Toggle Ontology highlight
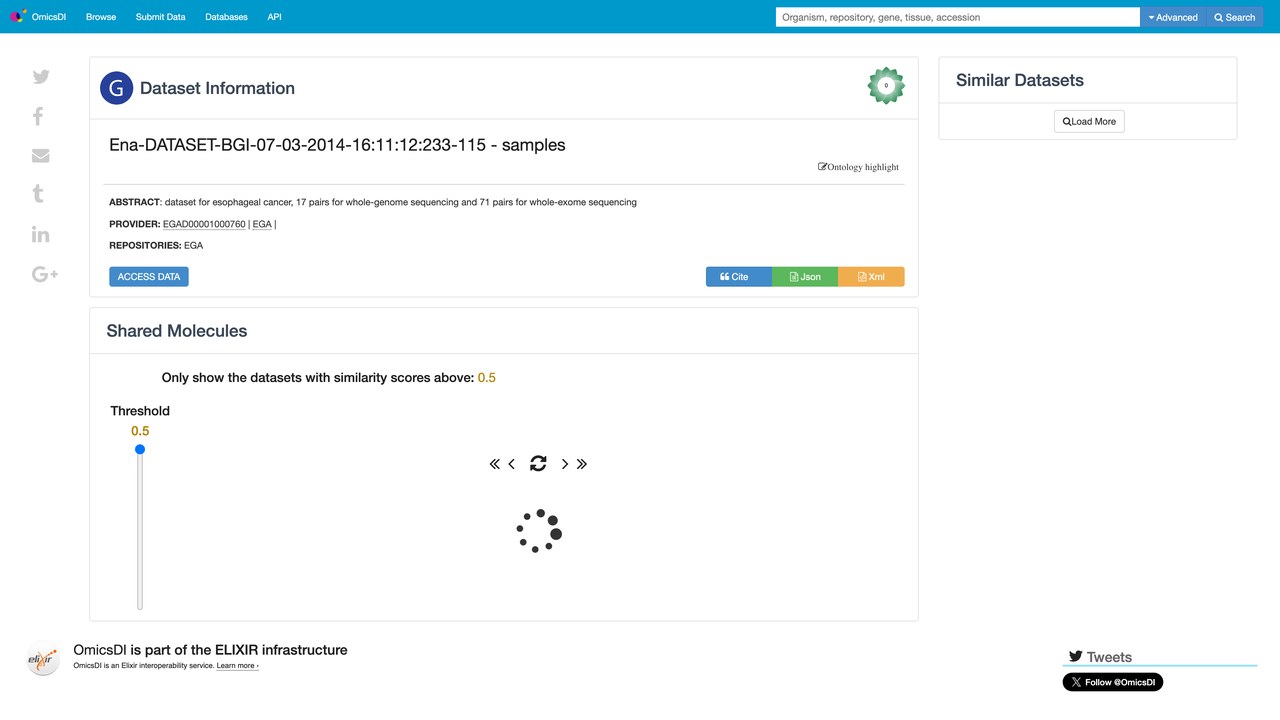This screenshot has height=720, width=1280. (859, 167)
